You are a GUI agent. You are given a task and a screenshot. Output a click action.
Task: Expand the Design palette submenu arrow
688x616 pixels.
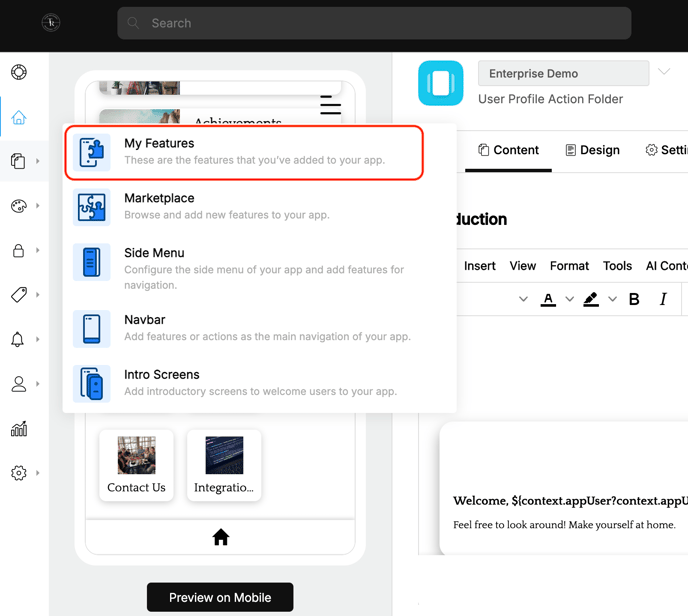pyautogui.click(x=38, y=206)
